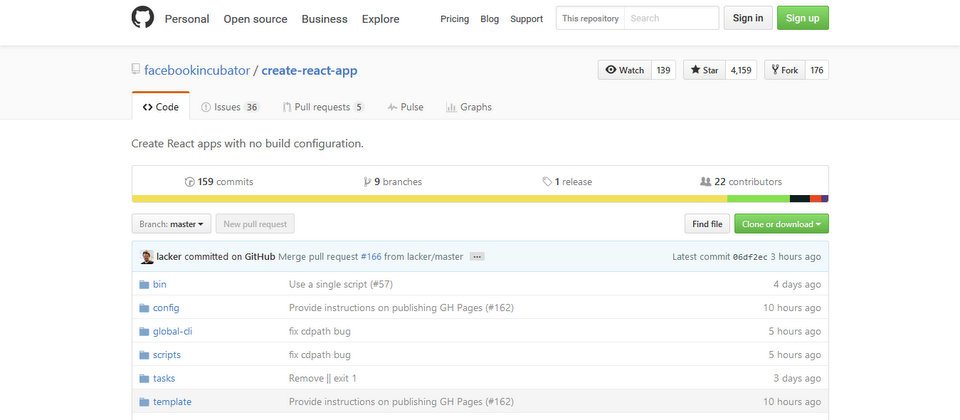Click the scripts folder icon

click(144, 355)
